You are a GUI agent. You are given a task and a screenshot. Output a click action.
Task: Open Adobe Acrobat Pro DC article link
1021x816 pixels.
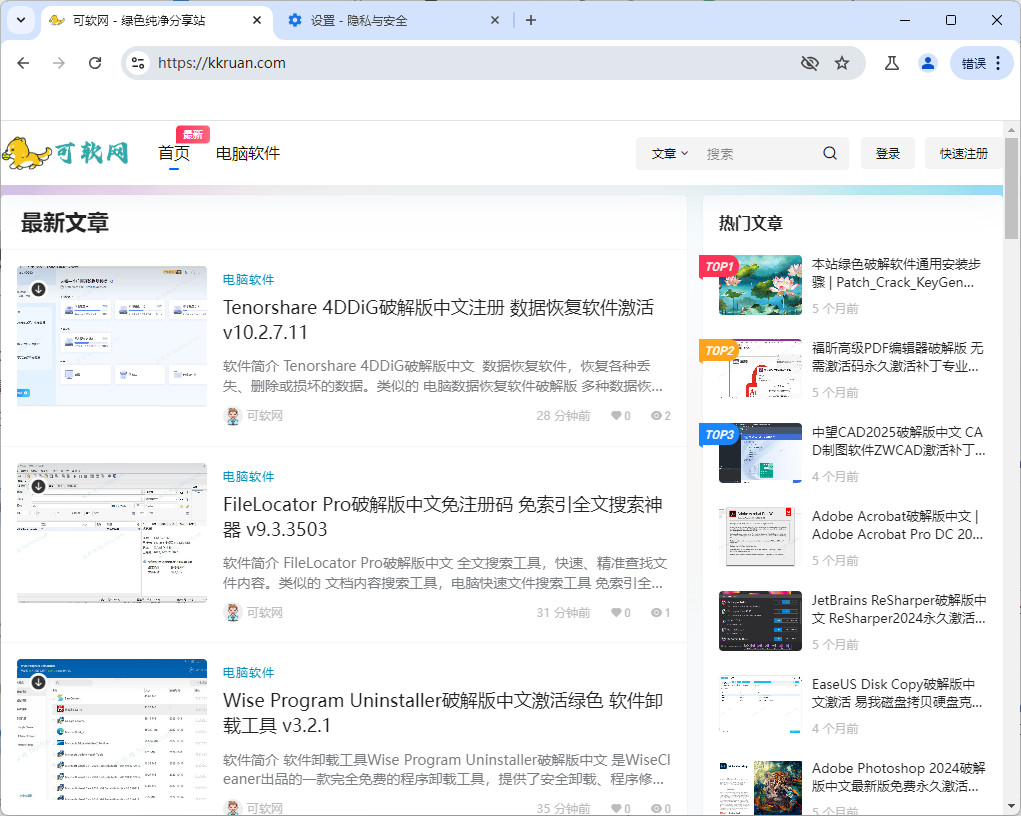[897, 525]
